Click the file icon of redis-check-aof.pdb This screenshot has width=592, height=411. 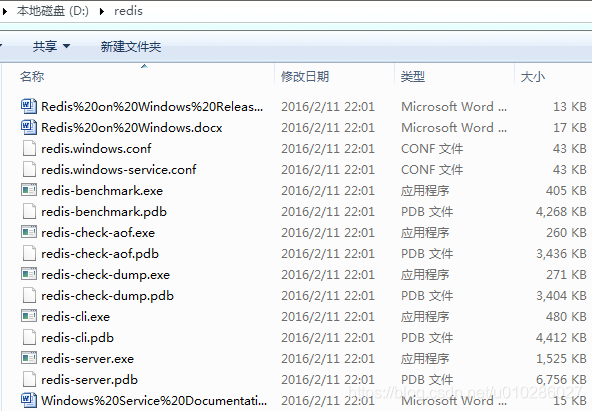29,253
